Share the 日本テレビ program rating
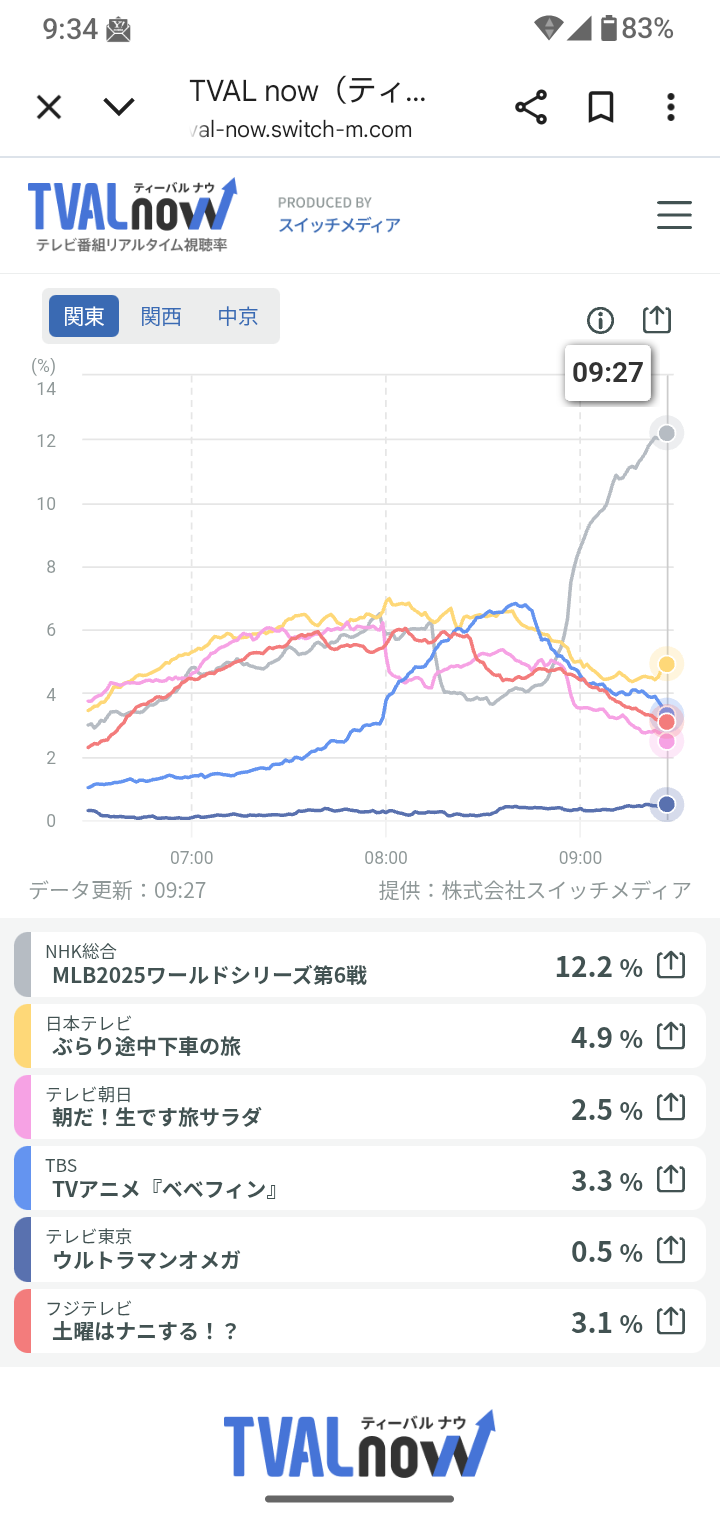The height and width of the screenshot is (1520, 720). (x=671, y=1037)
